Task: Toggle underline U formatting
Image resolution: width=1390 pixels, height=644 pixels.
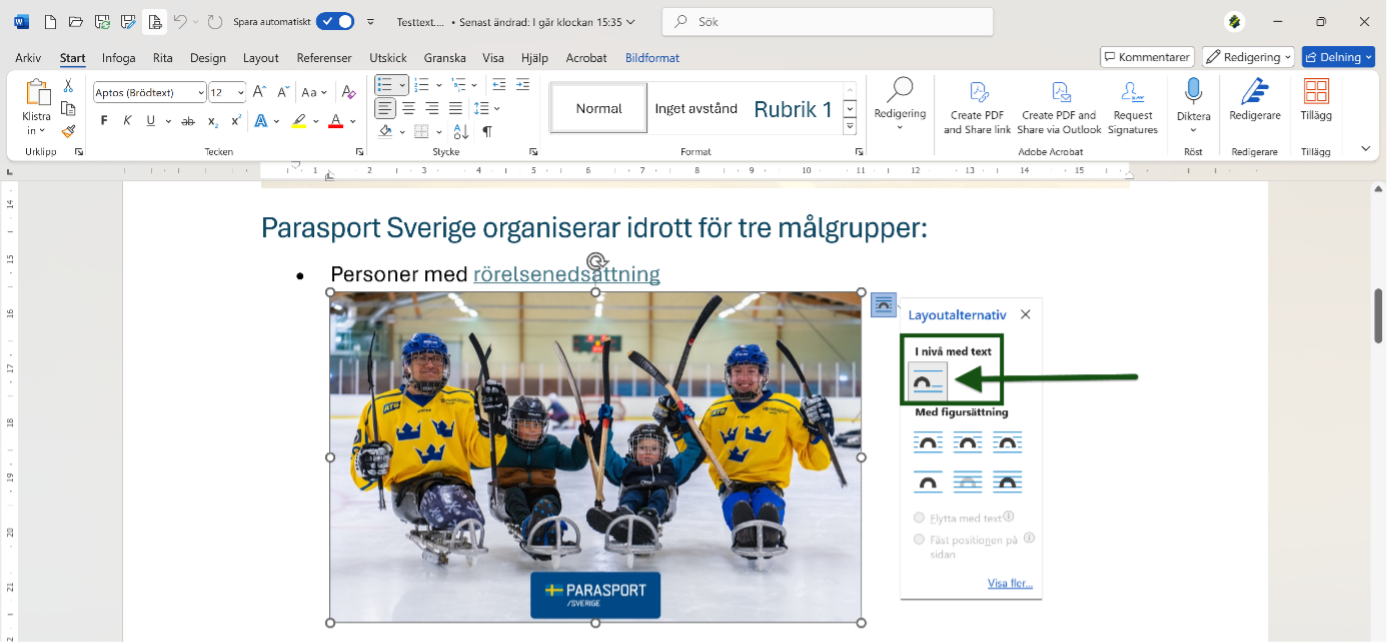Action: click(151, 121)
